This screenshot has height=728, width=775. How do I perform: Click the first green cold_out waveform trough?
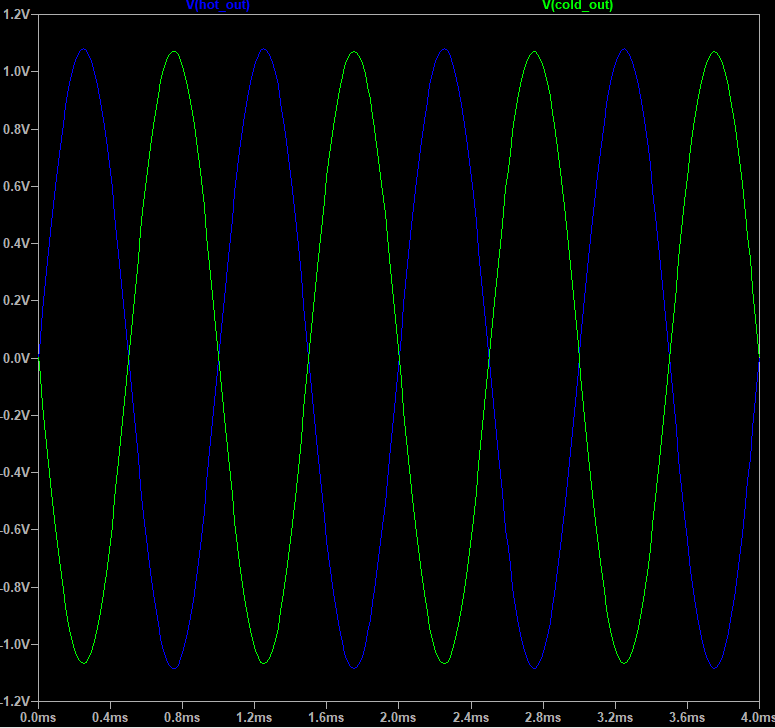point(84,663)
